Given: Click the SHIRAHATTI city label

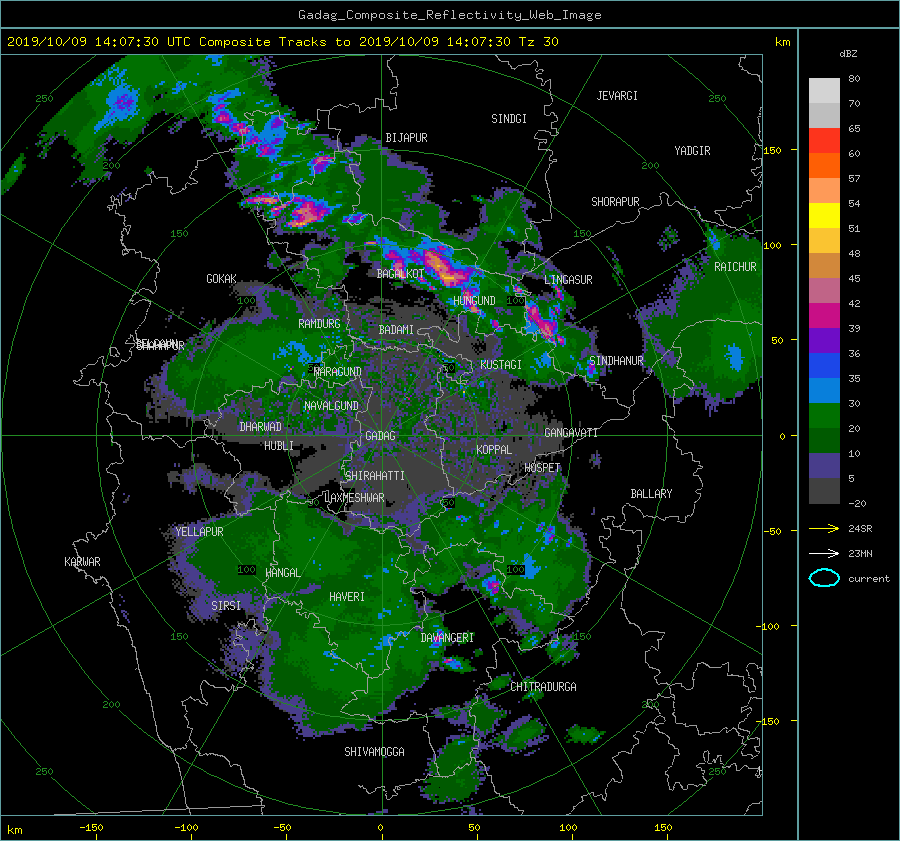Looking at the screenshot, I should pos(375,476).
